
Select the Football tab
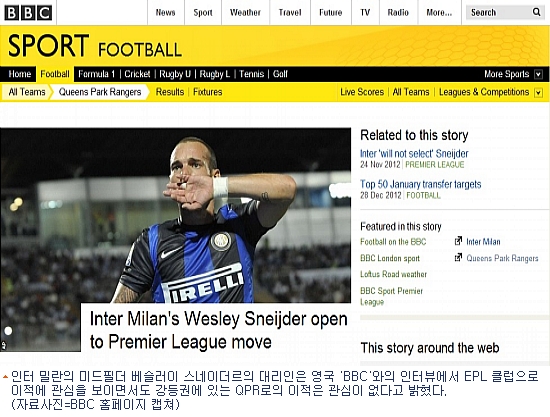(55, 74)
